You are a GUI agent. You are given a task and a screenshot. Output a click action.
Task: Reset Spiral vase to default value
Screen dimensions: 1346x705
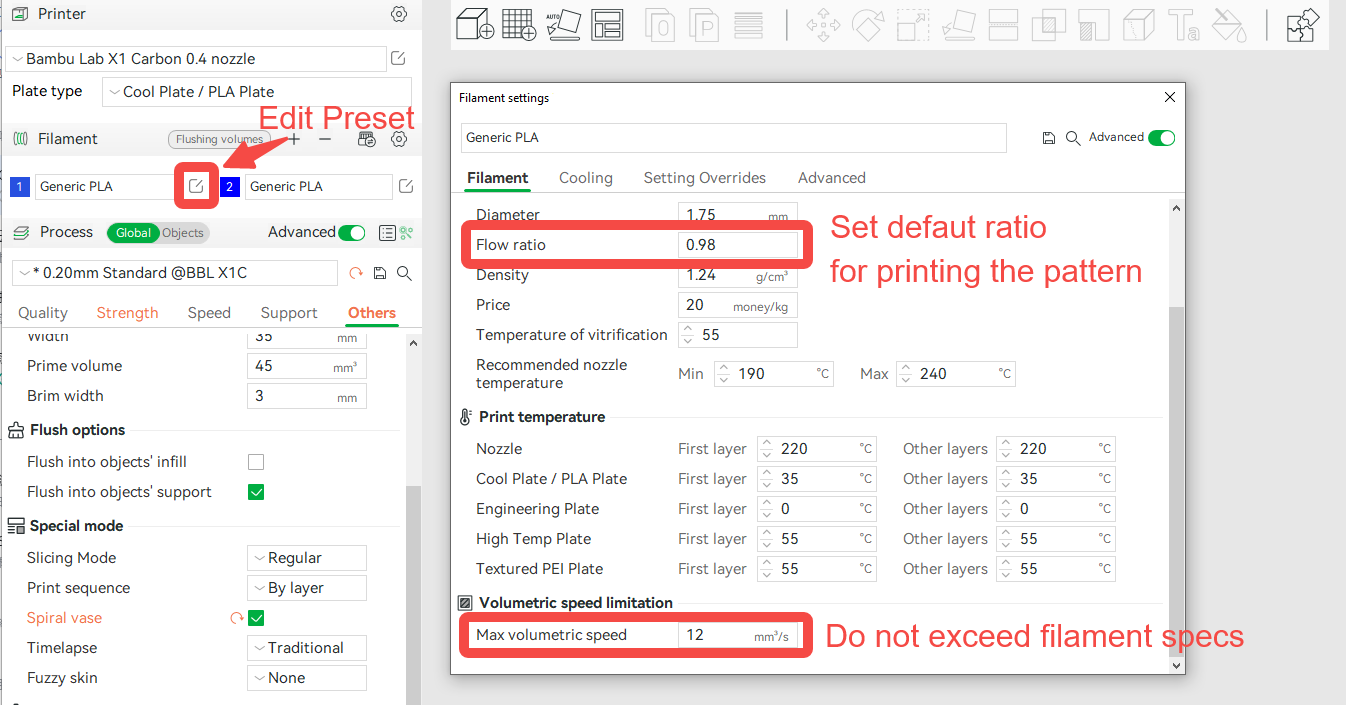(x=237, y=618)
